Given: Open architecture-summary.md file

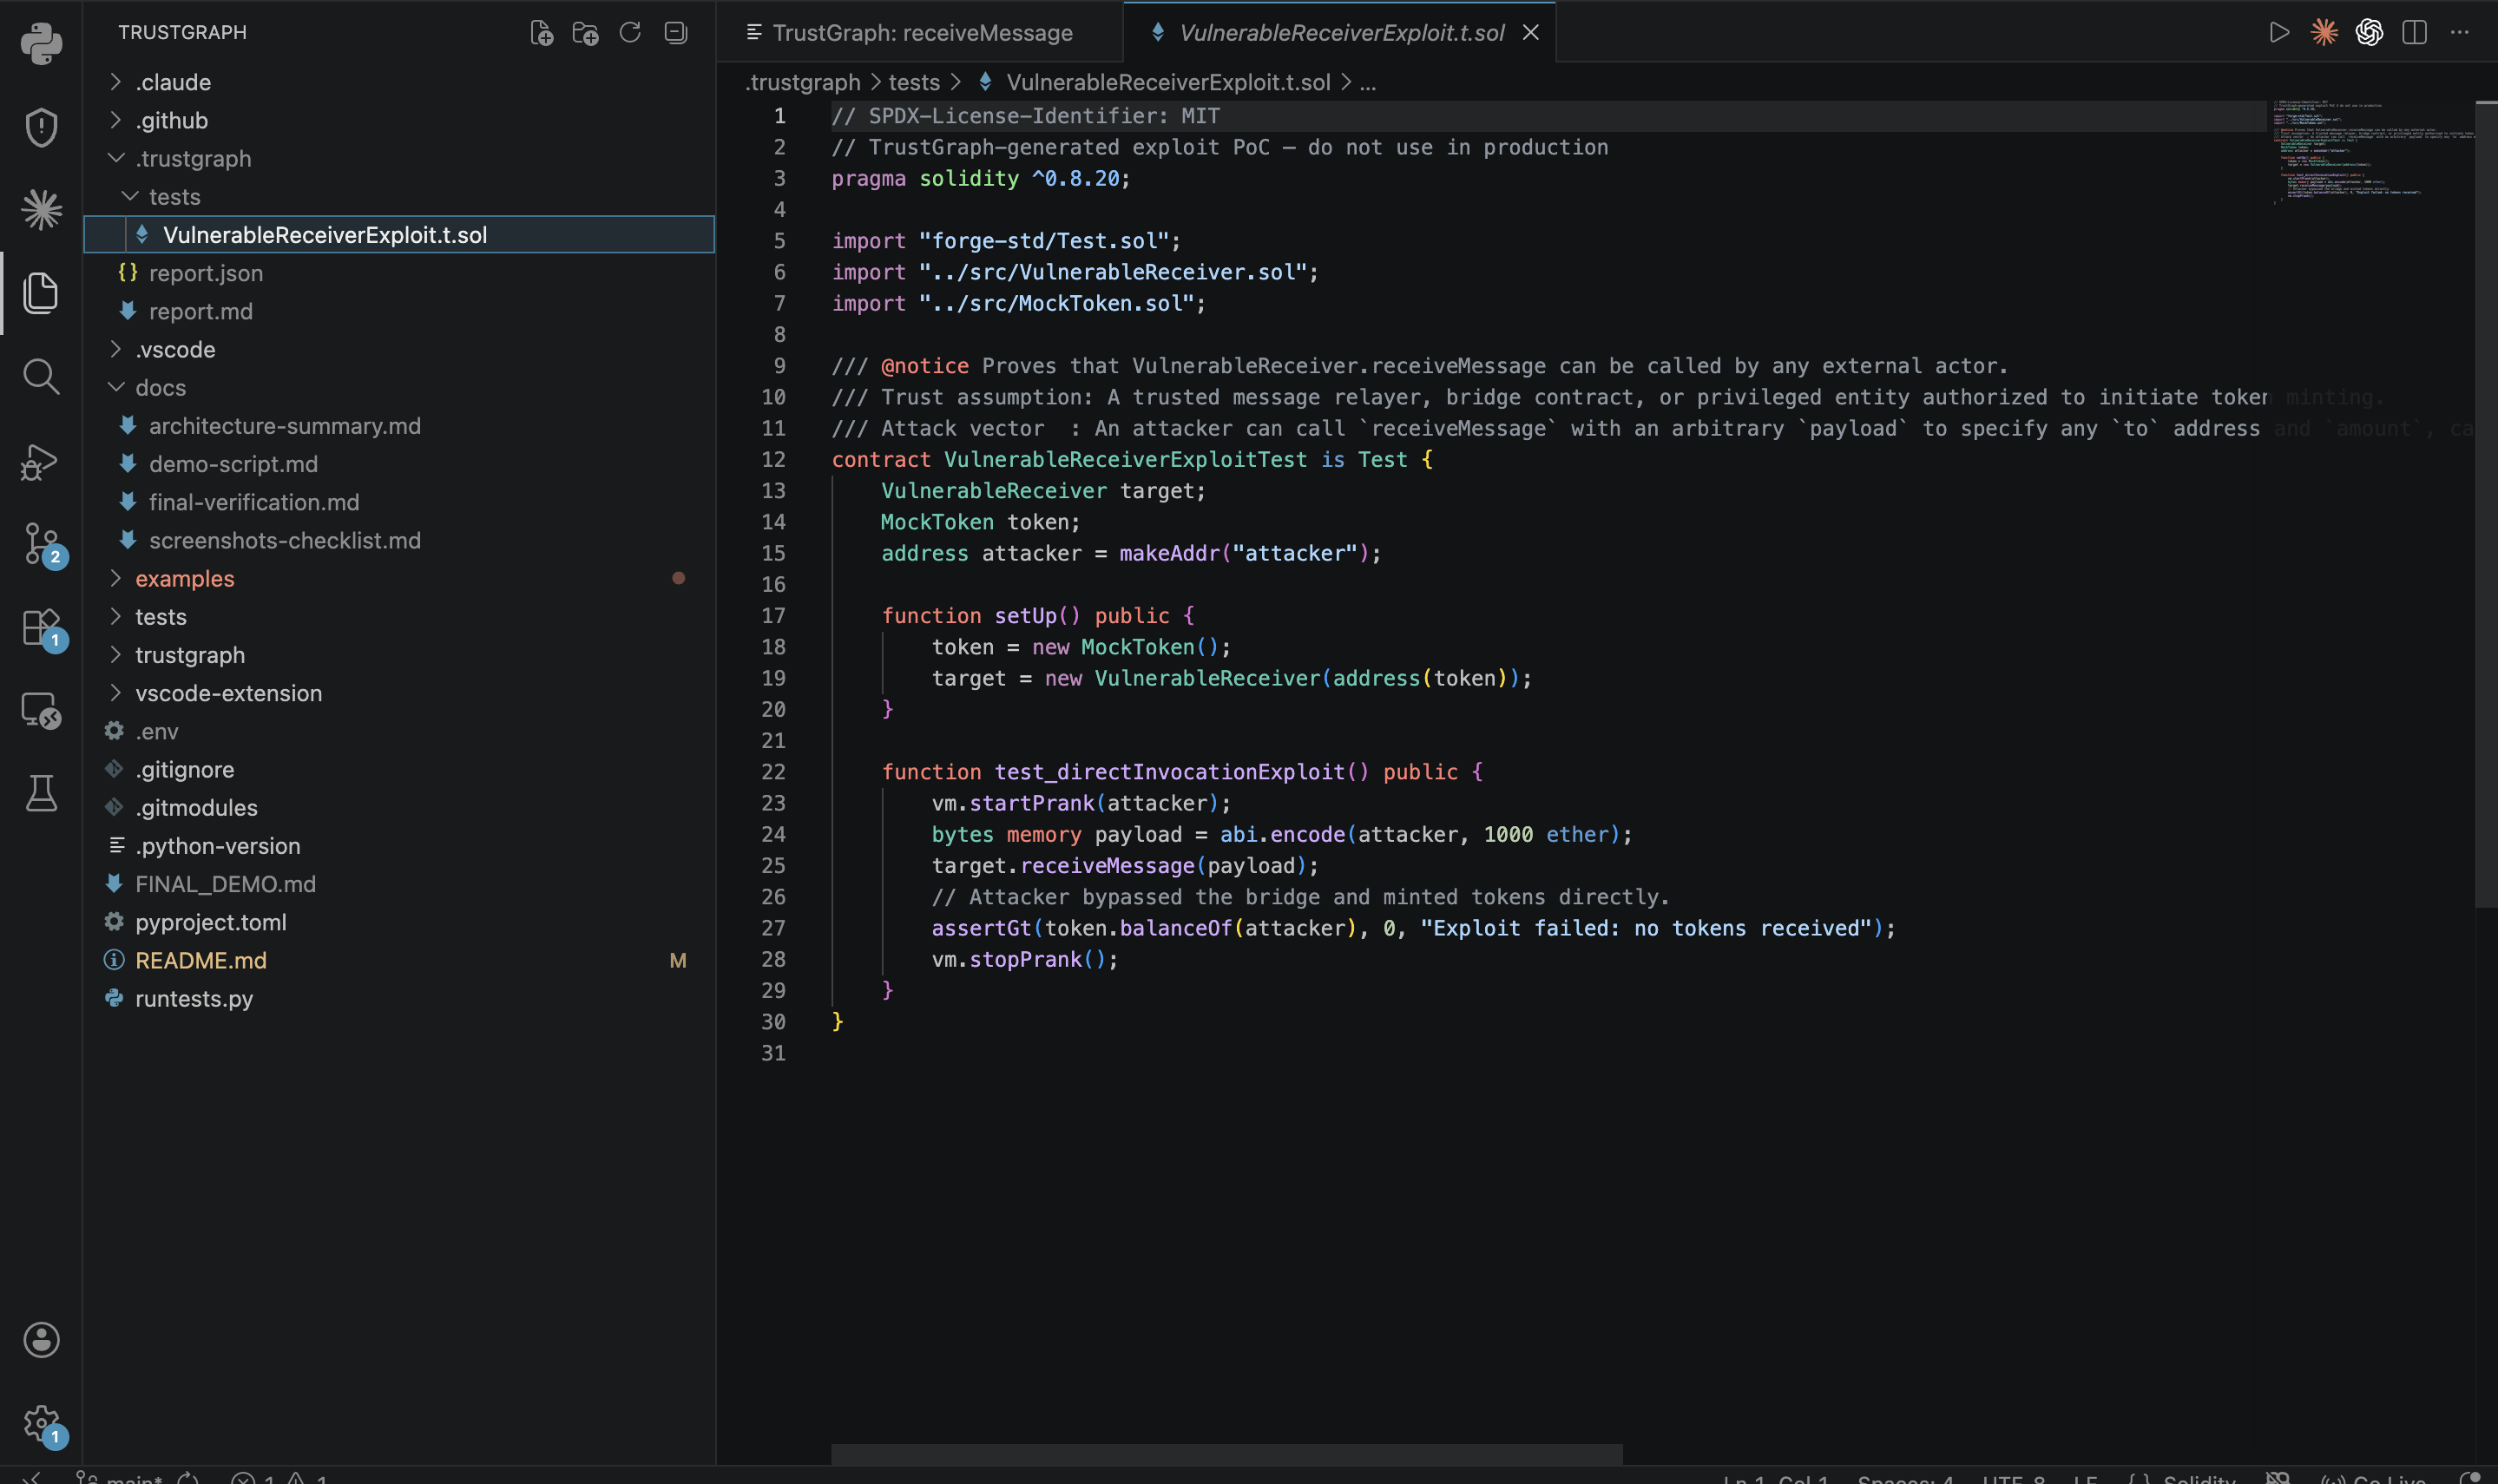Looking at the screenshot, I should [399, 425].
